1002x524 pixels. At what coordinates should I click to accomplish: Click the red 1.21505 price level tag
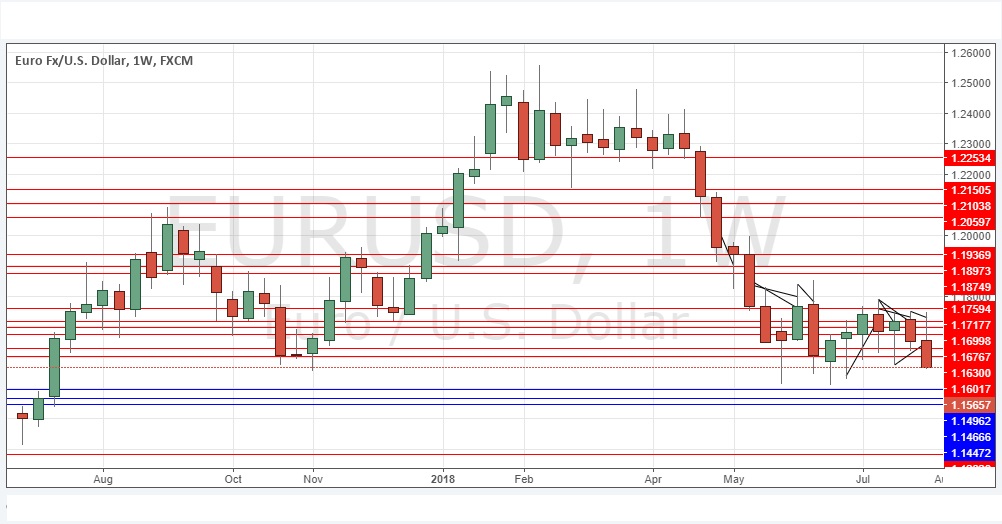969,190
